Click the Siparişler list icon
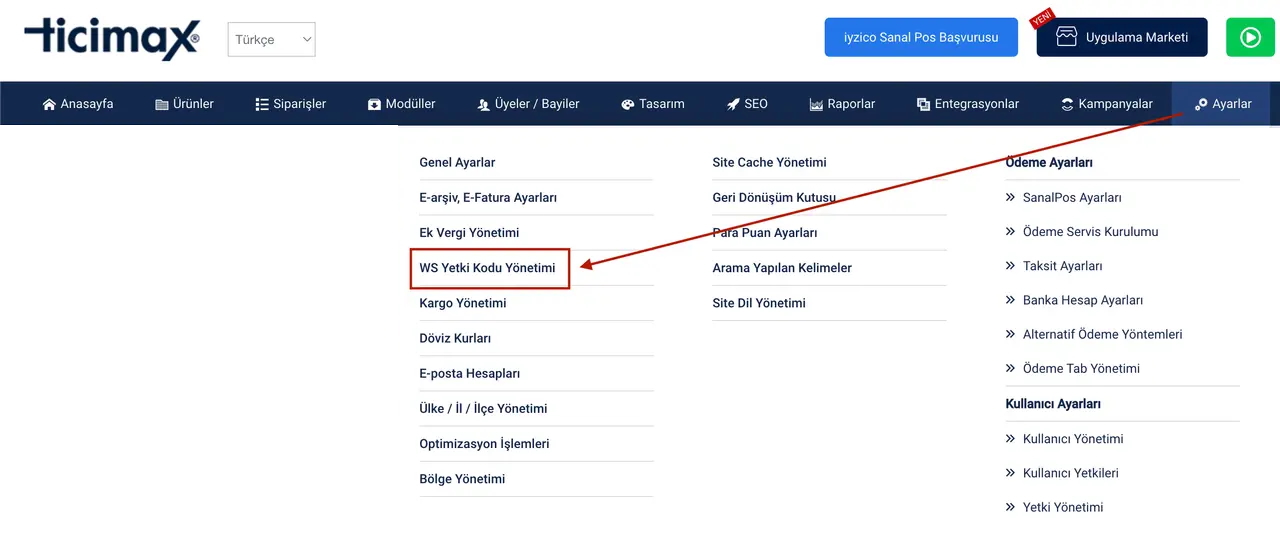Image resolution: width=1280 pixels, height=560 pixels. (x=262, y=104)
